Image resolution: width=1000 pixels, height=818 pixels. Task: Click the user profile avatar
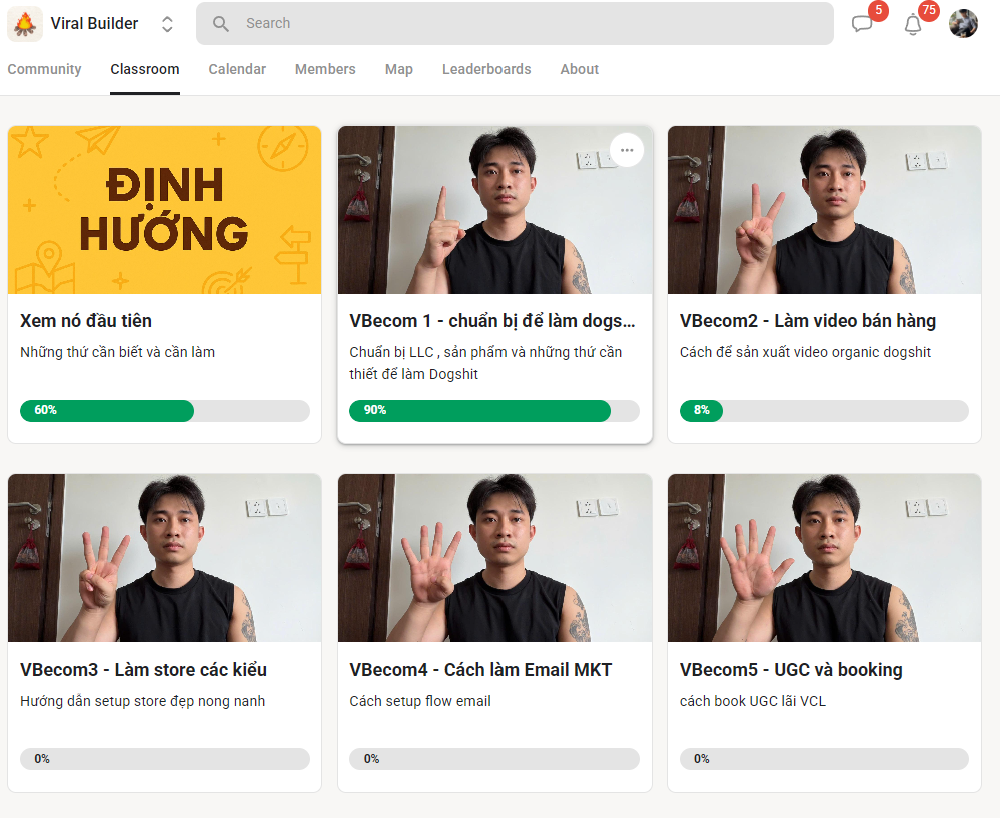963,24
